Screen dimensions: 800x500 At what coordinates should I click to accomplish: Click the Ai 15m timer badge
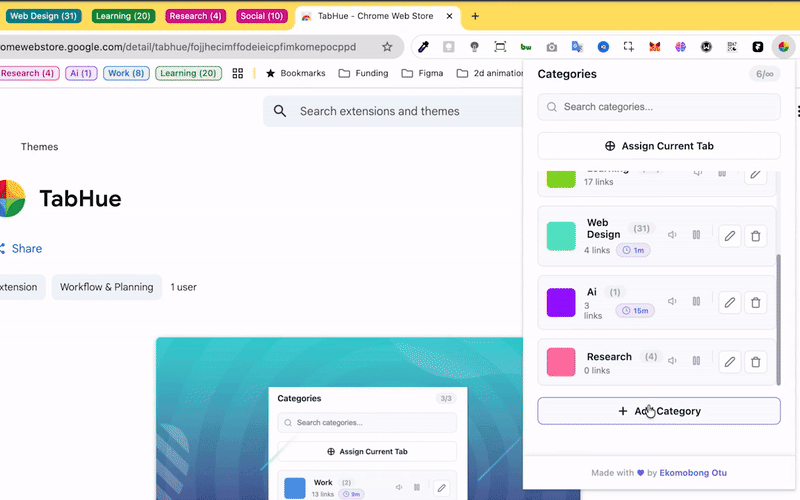tap(635, 311)
